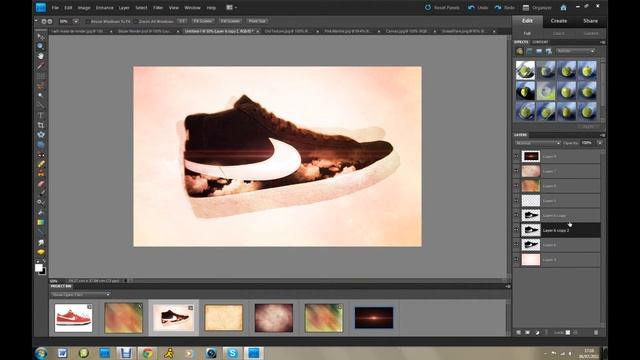Click Reset Panels
The image size is (640, 360).
pos(442,8)
